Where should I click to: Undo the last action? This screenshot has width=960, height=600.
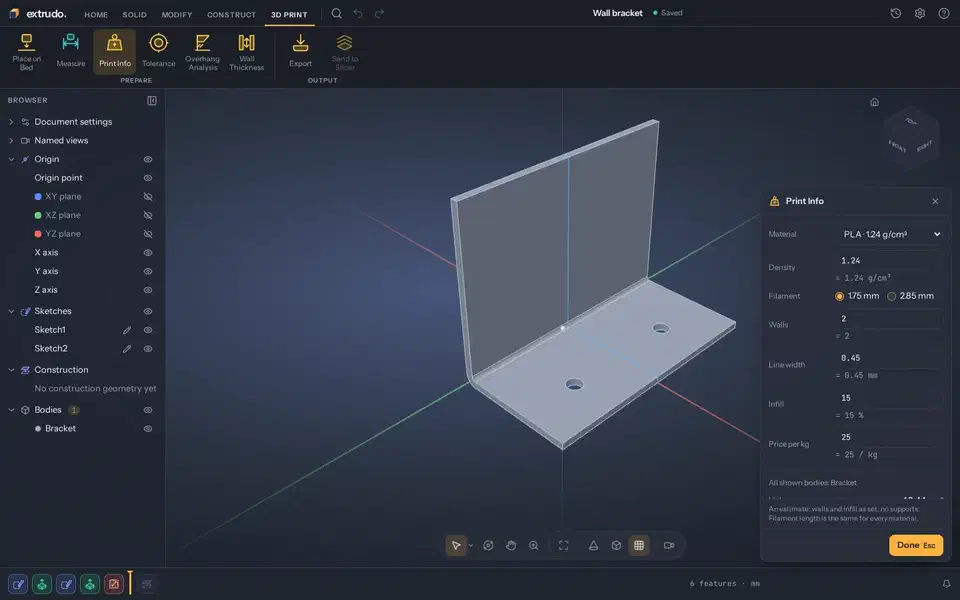pos(358,13)
